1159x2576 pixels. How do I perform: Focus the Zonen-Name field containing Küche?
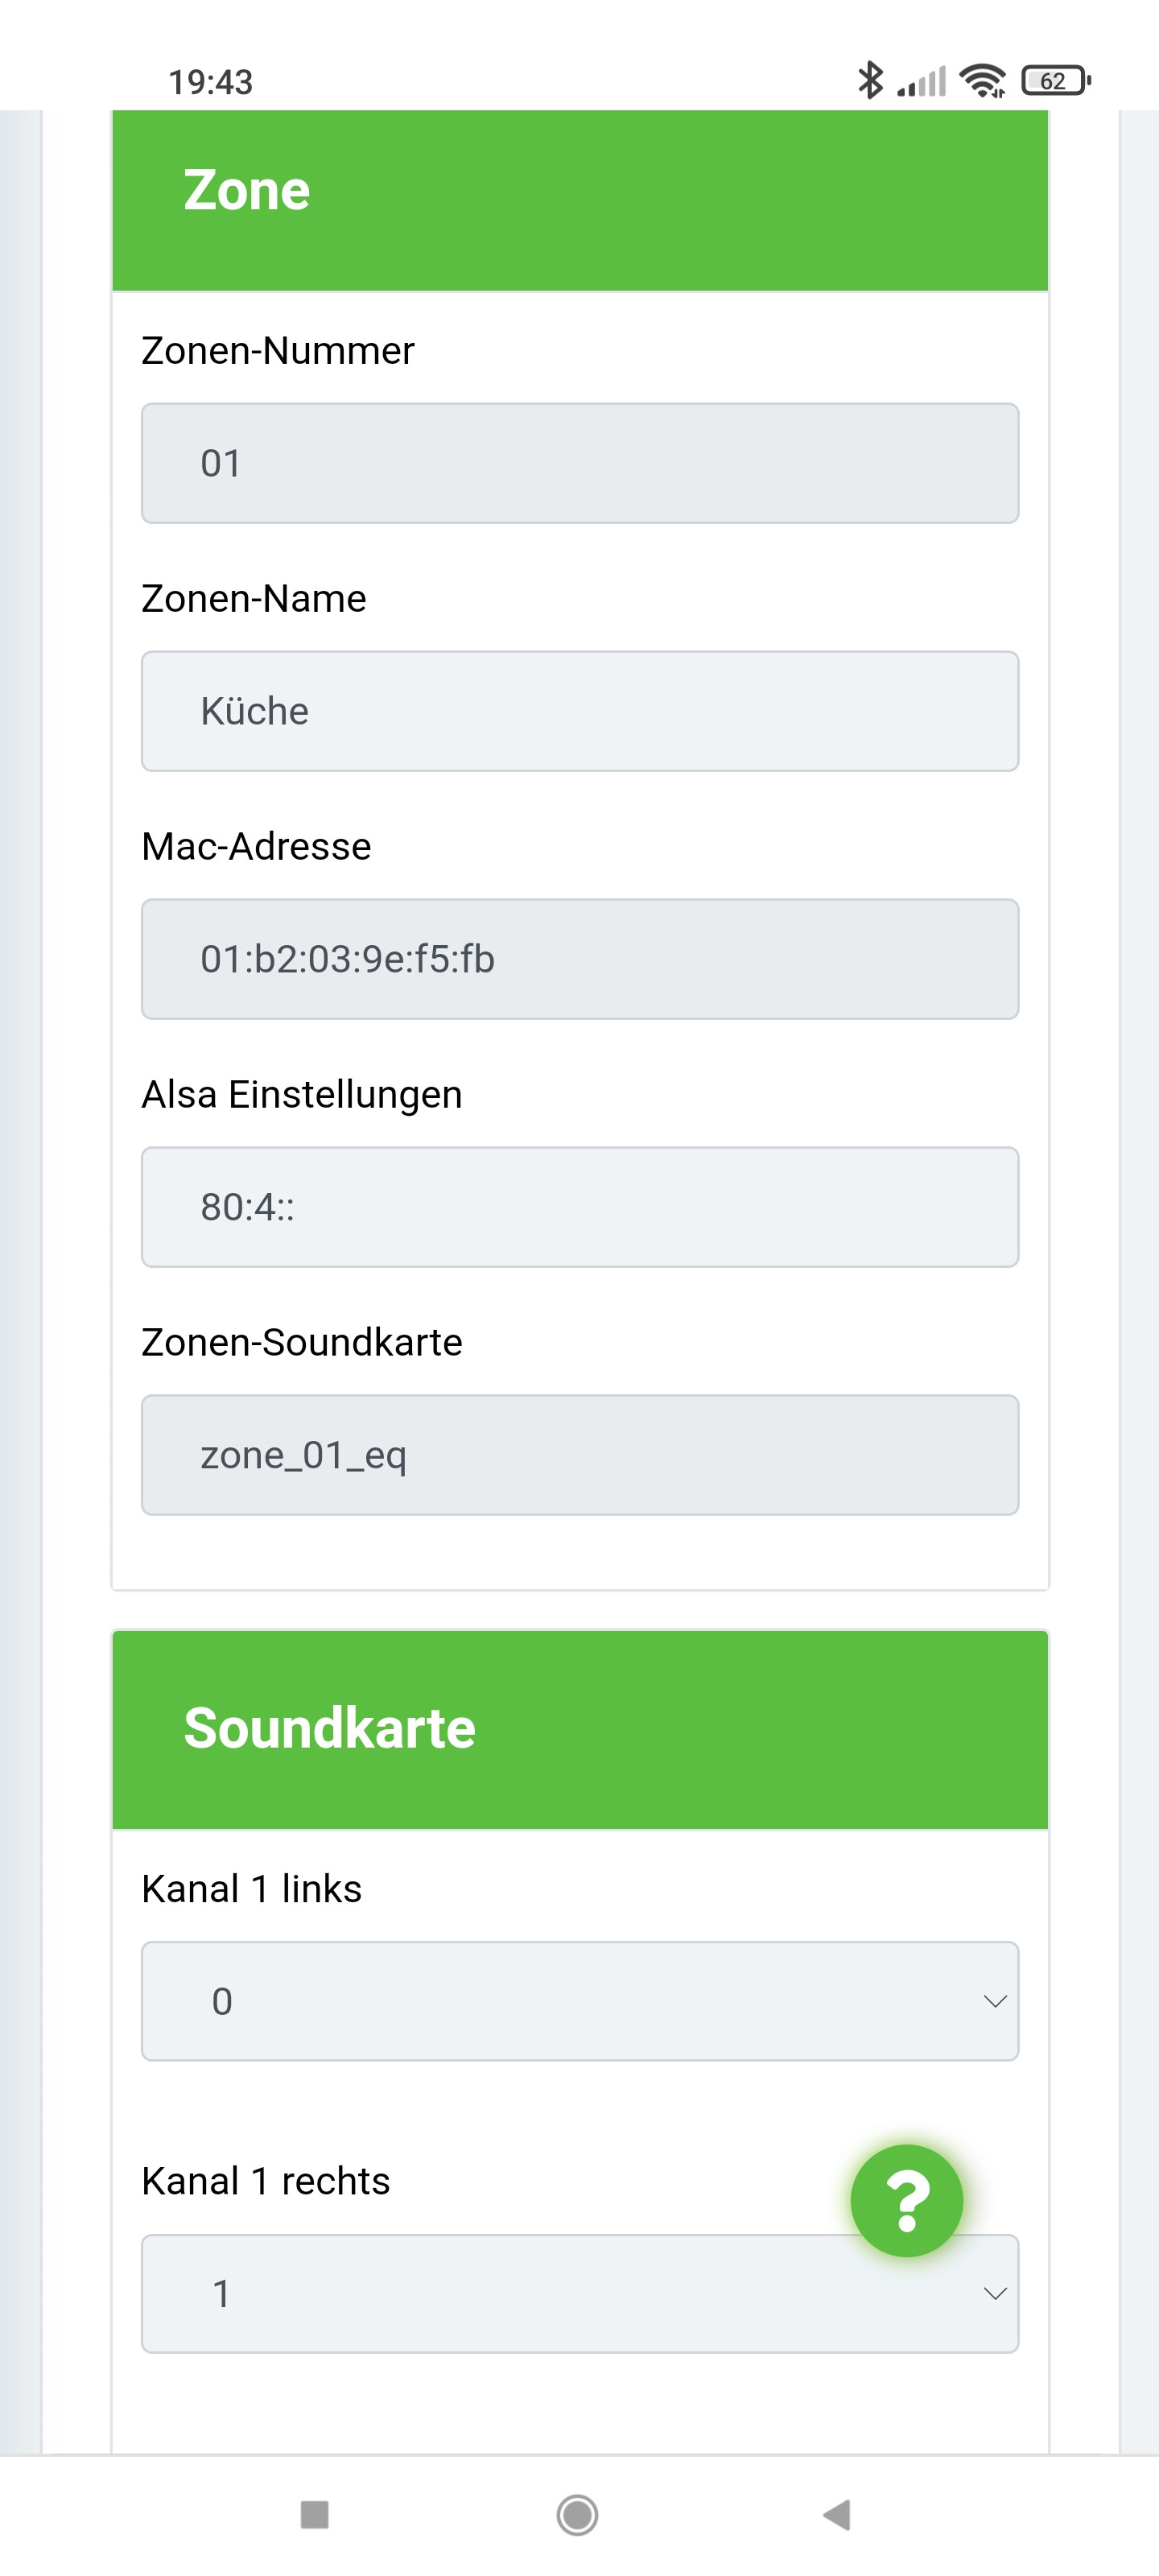[579, 711]
